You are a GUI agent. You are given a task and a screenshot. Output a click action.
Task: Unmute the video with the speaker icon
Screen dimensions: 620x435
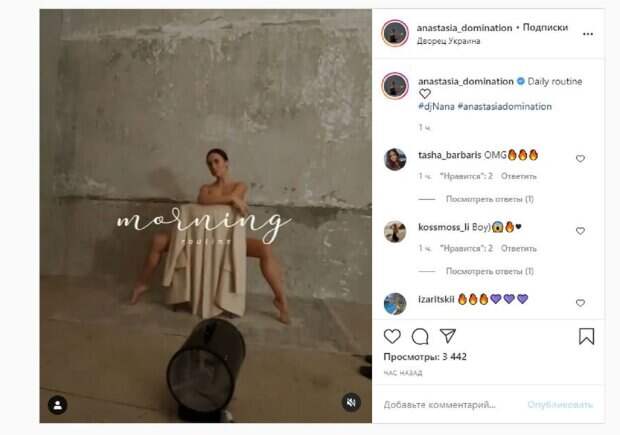pyautogui.click(x=351, y=403)
